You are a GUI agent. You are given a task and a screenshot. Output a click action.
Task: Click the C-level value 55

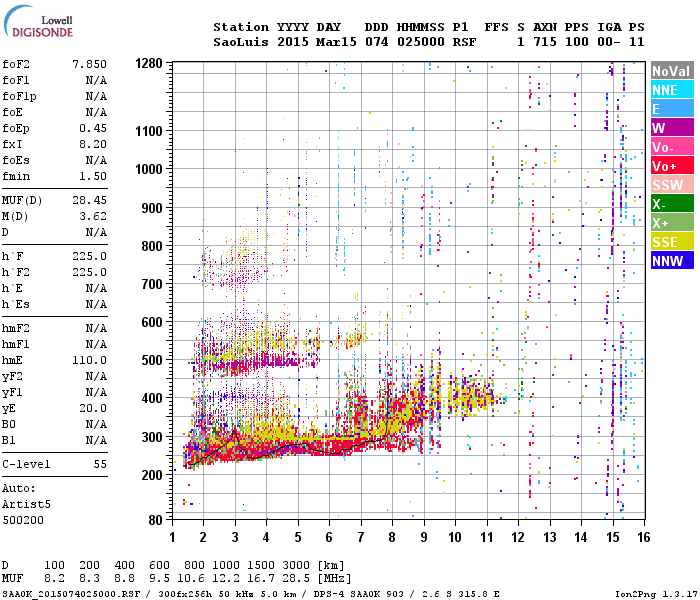[x=99, y=465]
